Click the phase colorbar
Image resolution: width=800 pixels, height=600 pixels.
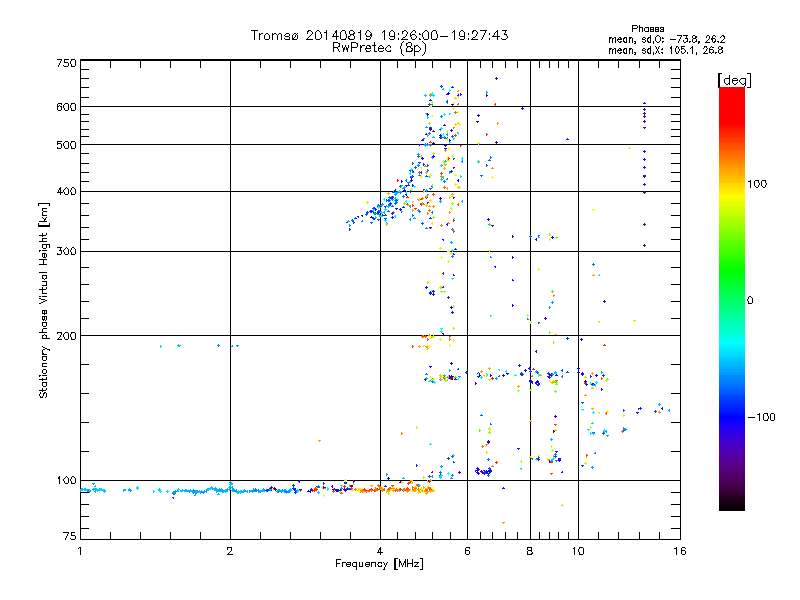click(x=732, y=298)
